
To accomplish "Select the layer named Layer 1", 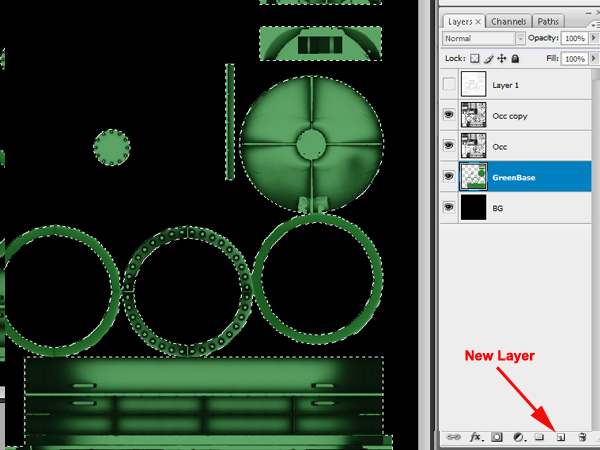I will coord(505,85).
